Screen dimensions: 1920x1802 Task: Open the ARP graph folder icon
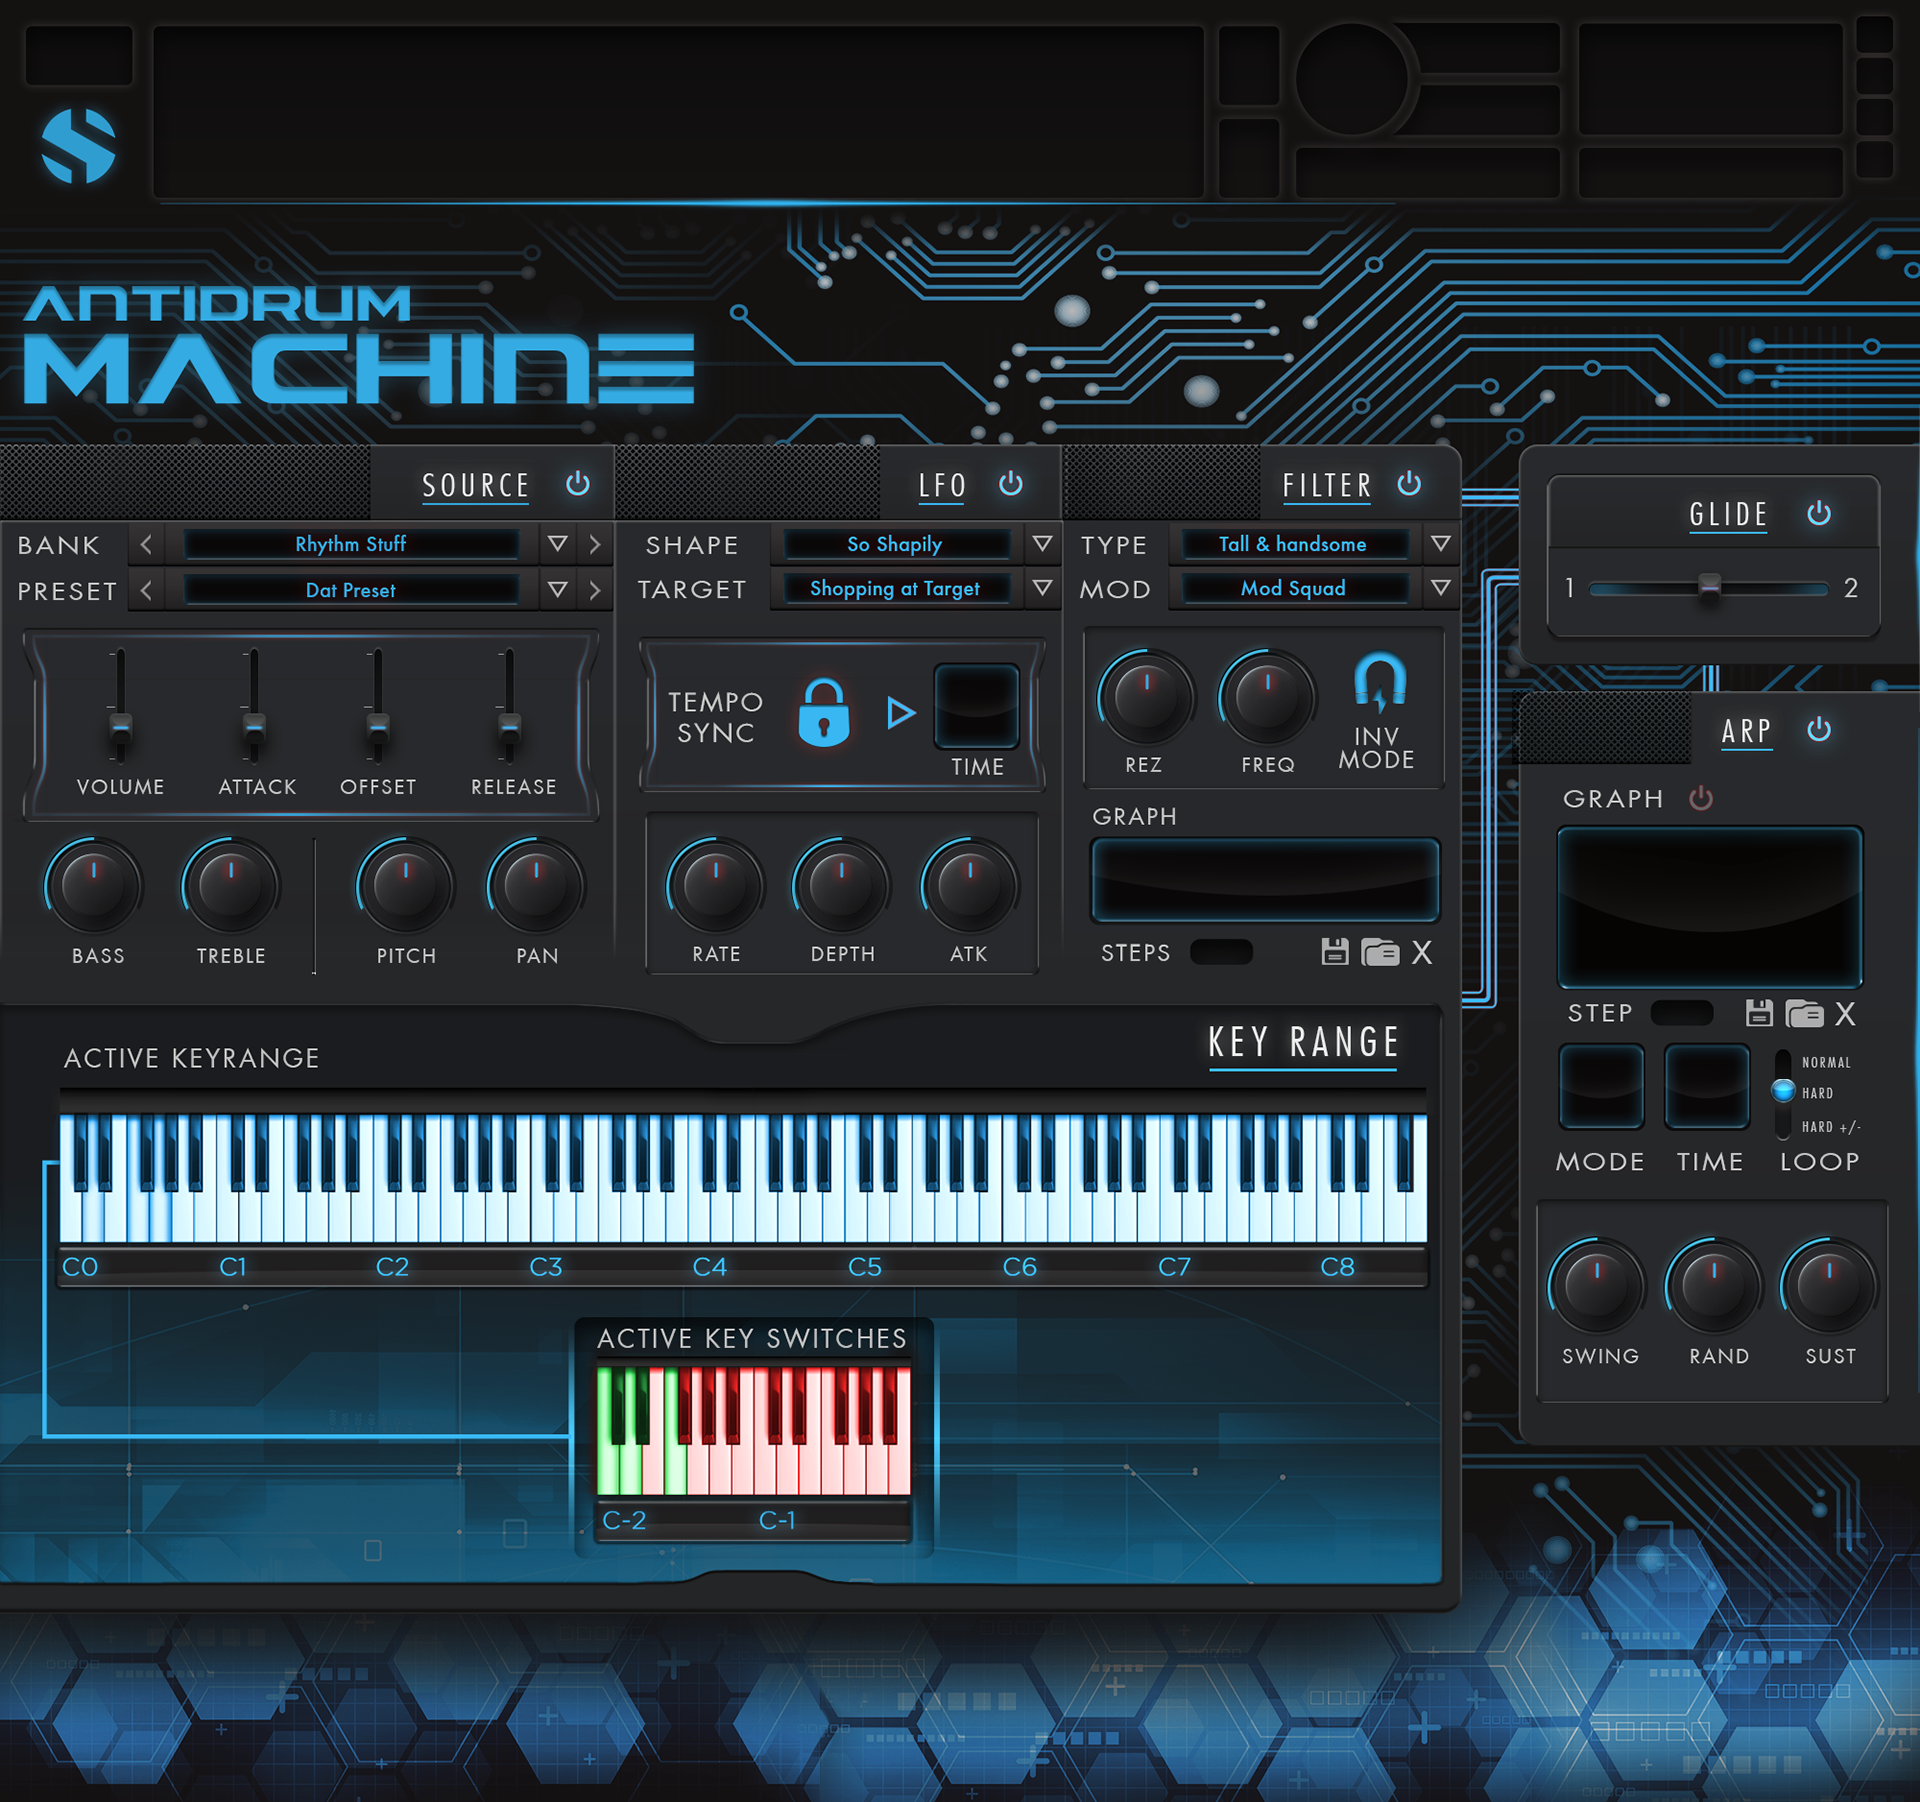tap(1804, 1013)
